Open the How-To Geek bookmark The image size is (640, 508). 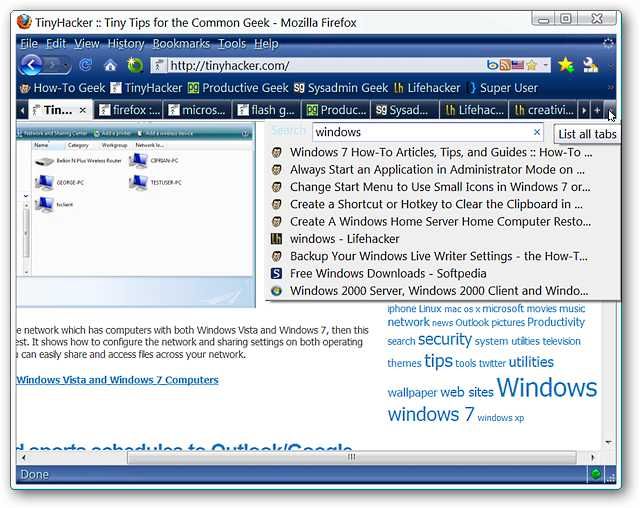[x=62, y=88]
